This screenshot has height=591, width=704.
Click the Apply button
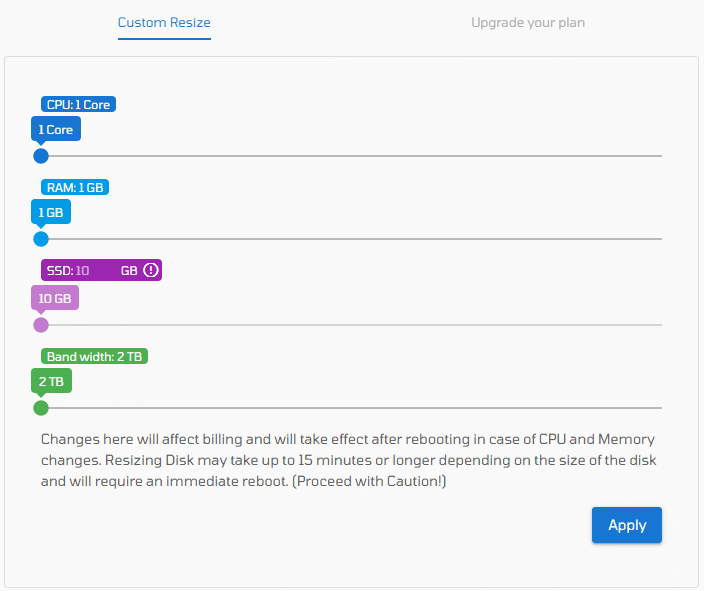click(x=627, y=525)
